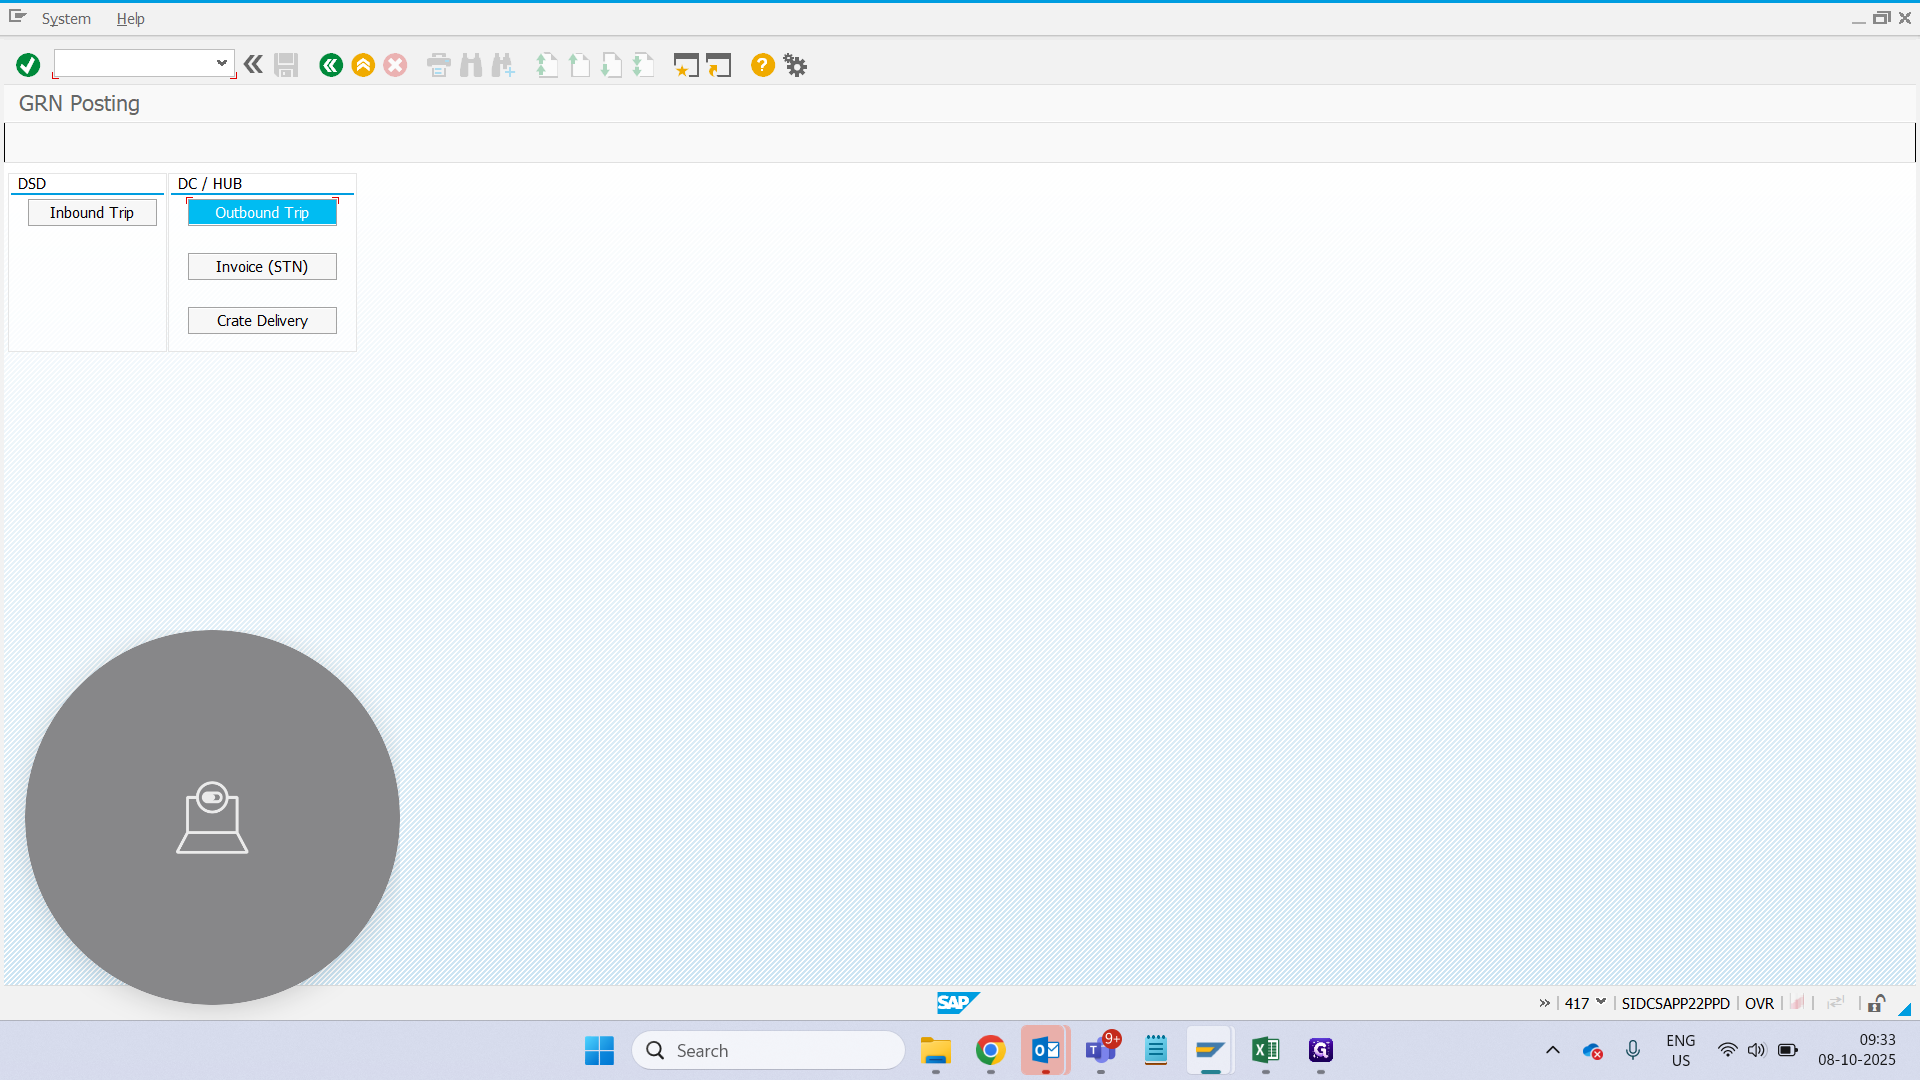Click the yellow Exit up-arrow icon
The height and width of the screenshot is (1080, 1920).
pyautogui.click(x=363, y=65)
